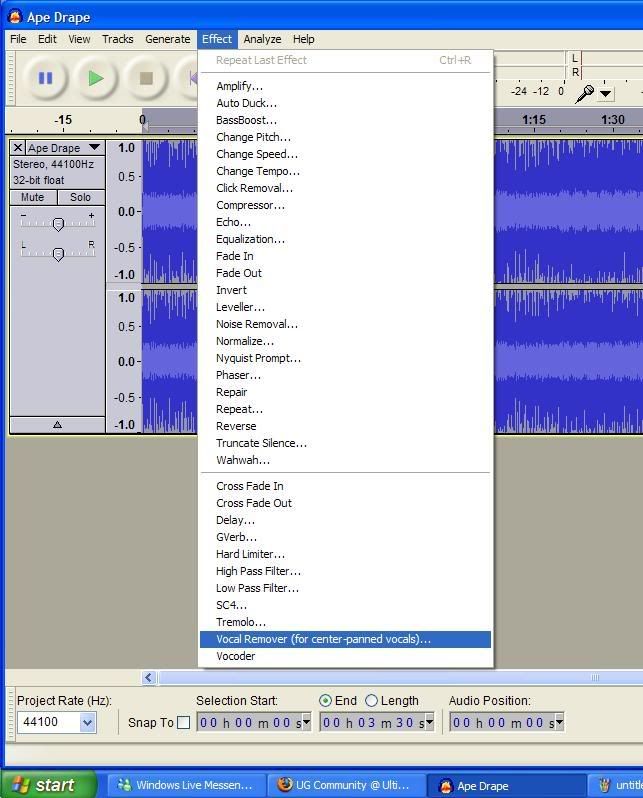Apply the Invert effect
The image size is (643, 798).
point(345,290)
